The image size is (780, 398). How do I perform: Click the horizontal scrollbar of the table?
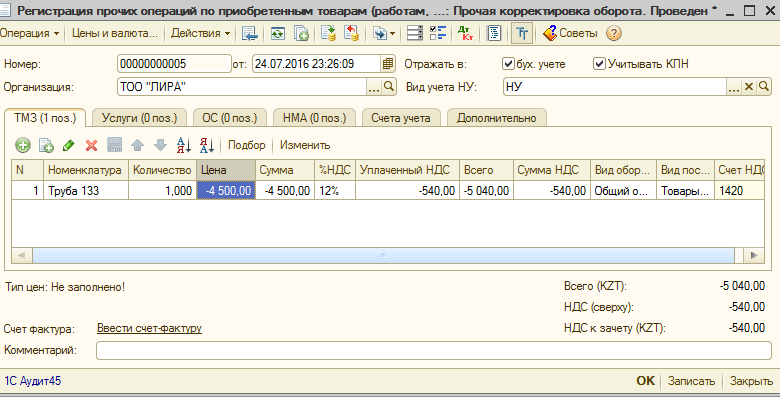tap(383, 255)
